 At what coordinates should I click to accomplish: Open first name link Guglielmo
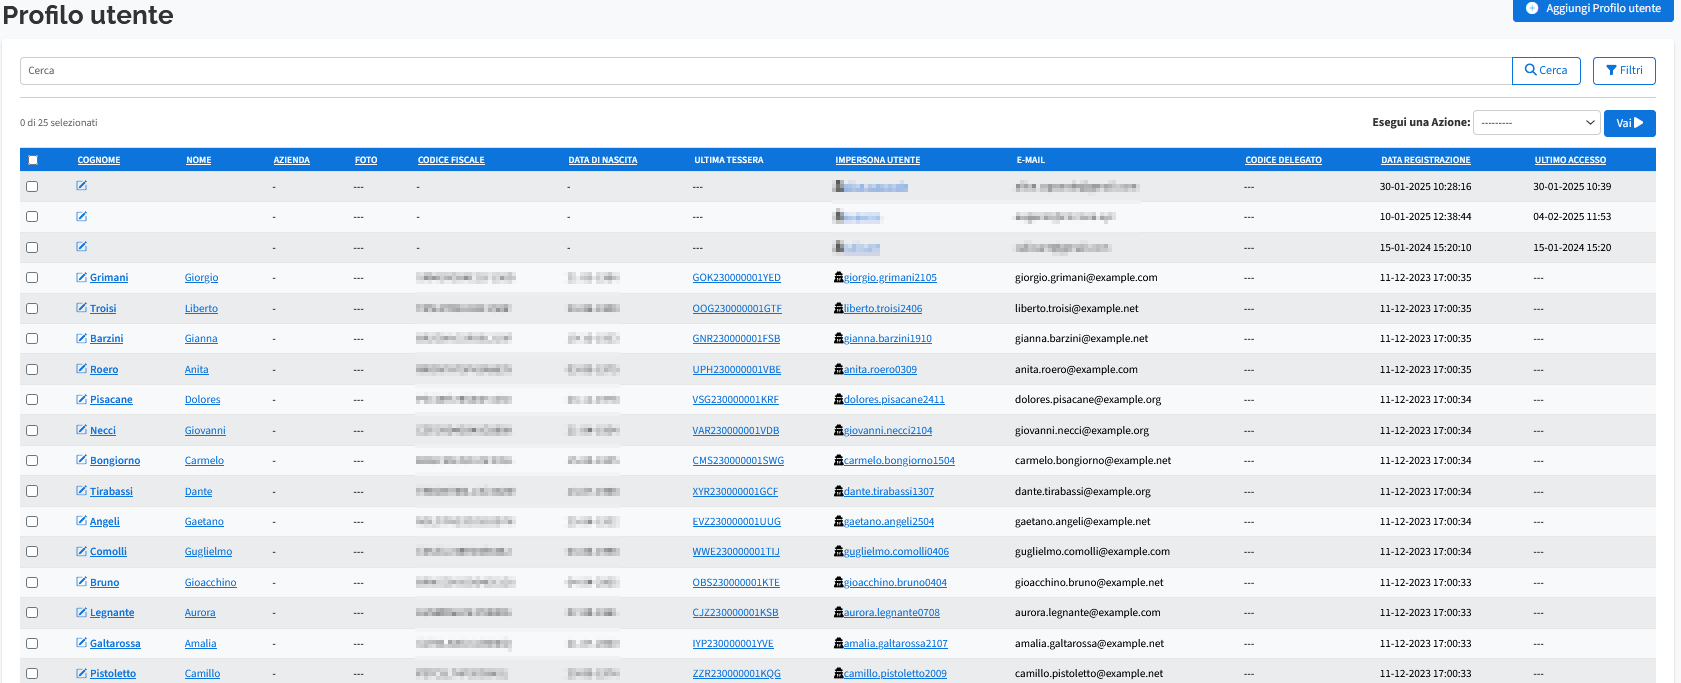[x=208, y=552]
